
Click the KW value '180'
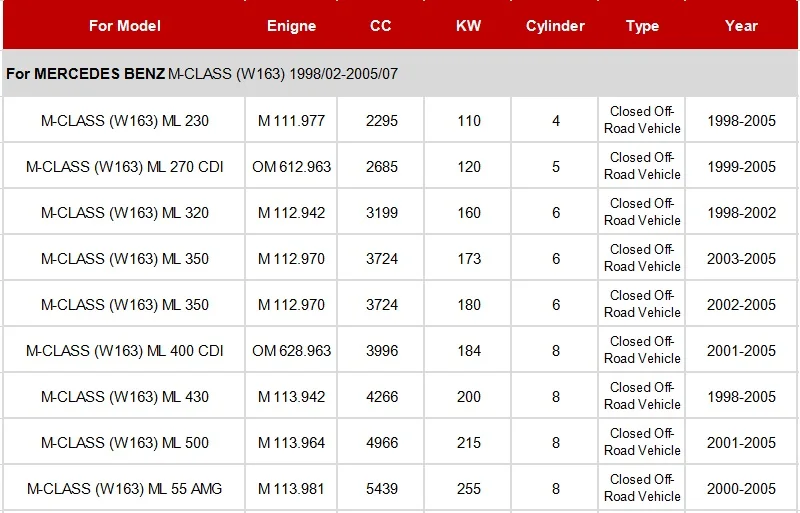pyautogui.click(x=469, y=304)
